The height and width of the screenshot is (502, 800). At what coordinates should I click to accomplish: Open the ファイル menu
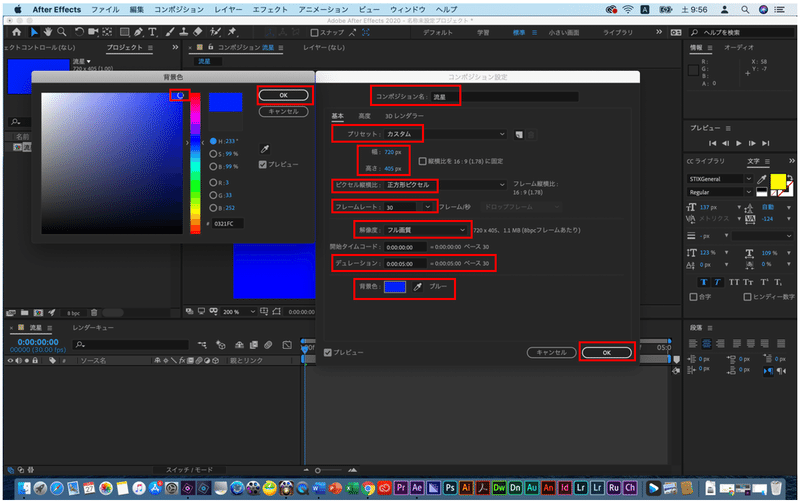click(105, 9)
